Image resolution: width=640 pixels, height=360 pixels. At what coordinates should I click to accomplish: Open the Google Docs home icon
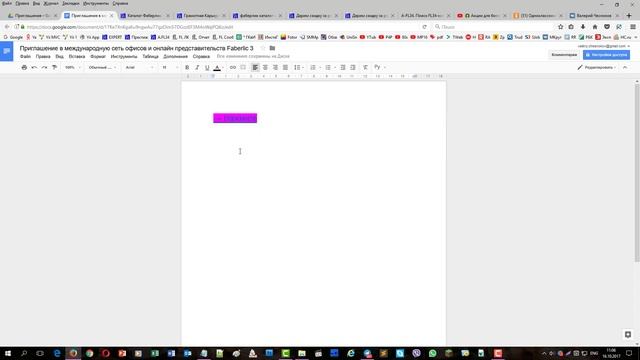(x=7, y=51)
